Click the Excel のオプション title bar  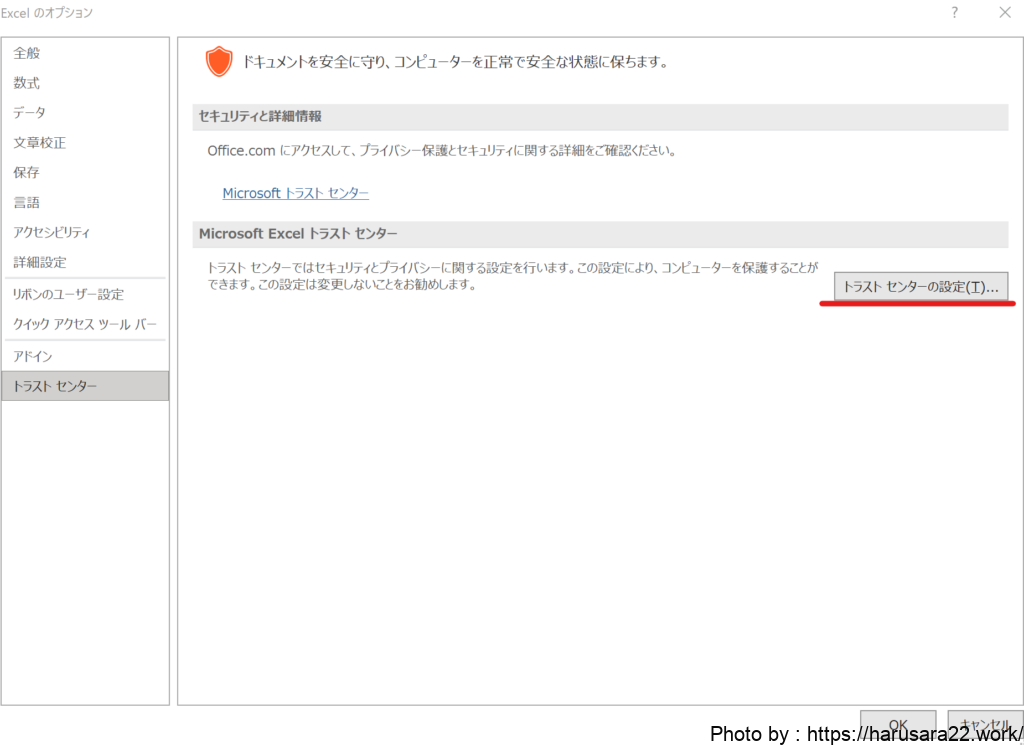400,13
